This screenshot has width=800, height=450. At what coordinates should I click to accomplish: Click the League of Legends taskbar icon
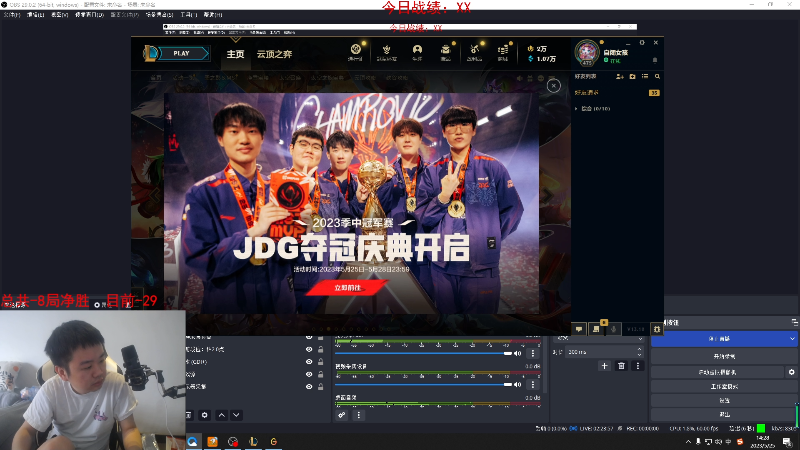tap(253, 441)
